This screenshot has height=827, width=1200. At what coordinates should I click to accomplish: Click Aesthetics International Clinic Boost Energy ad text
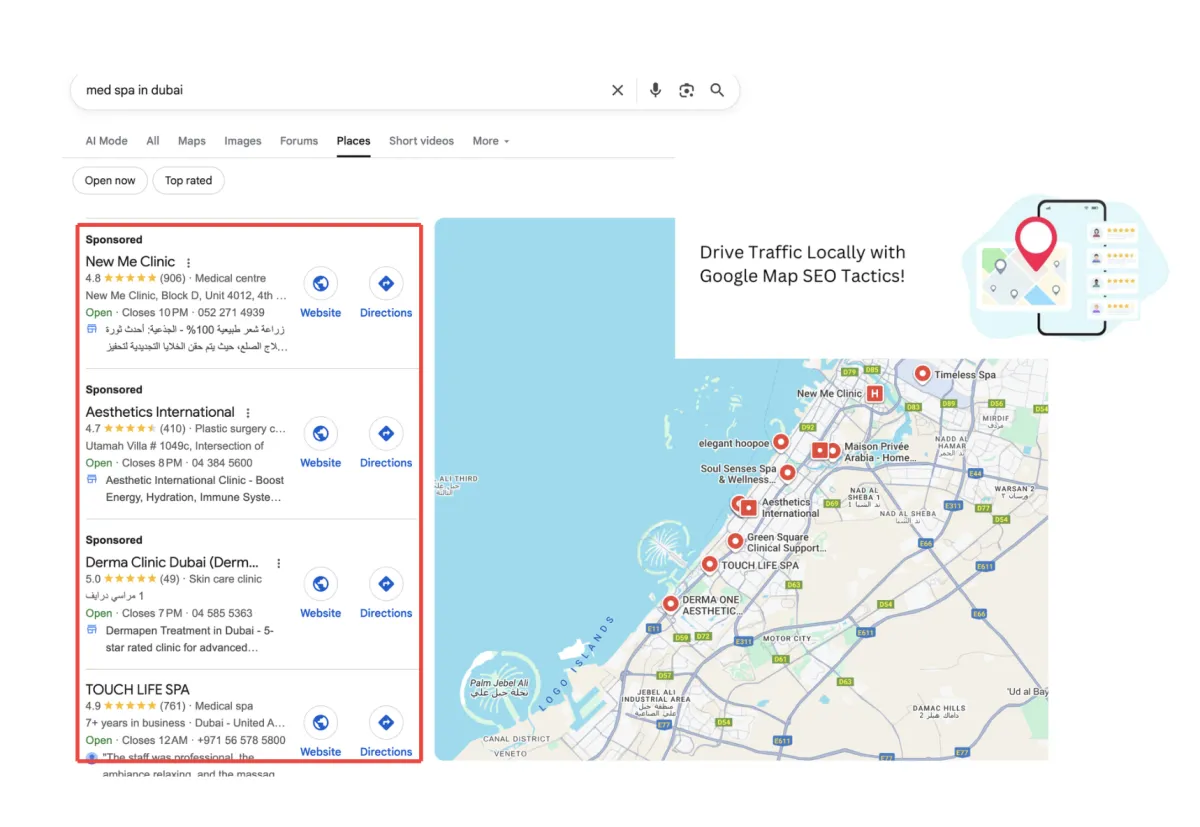tap(195, 489)
